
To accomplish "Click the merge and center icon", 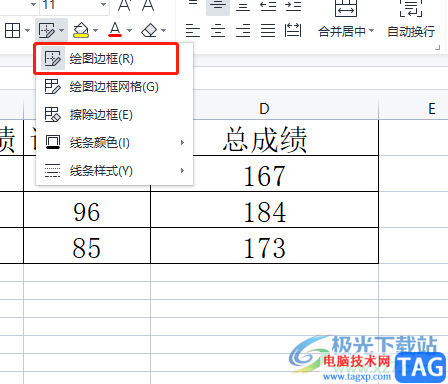I will point(346,8).
